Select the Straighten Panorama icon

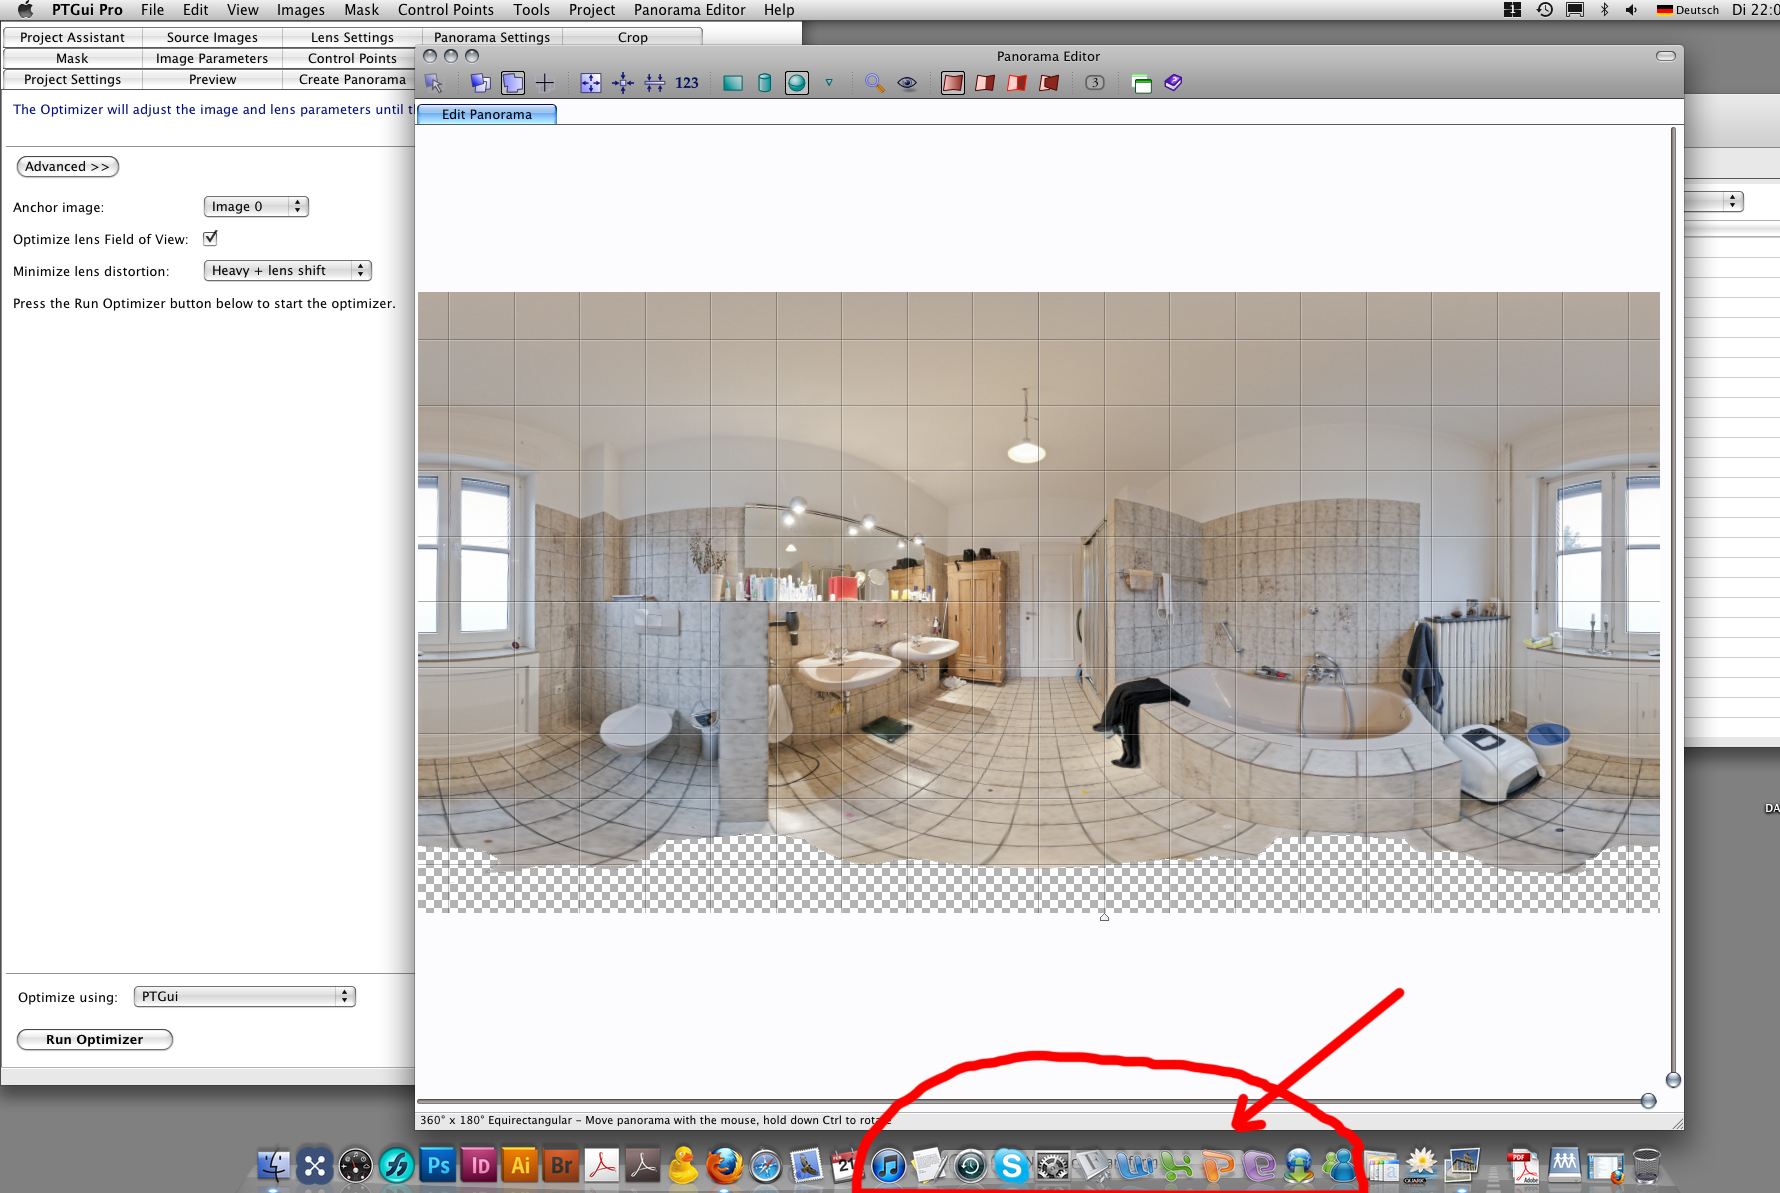click(654, 83)
